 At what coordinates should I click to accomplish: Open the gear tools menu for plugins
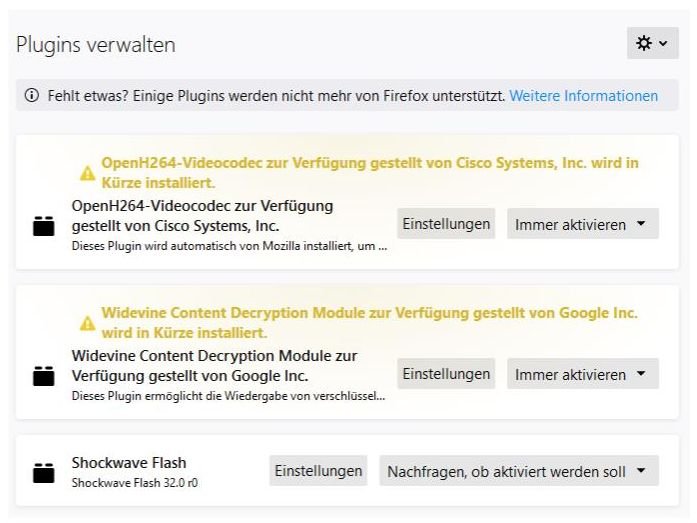pos(652,44)
